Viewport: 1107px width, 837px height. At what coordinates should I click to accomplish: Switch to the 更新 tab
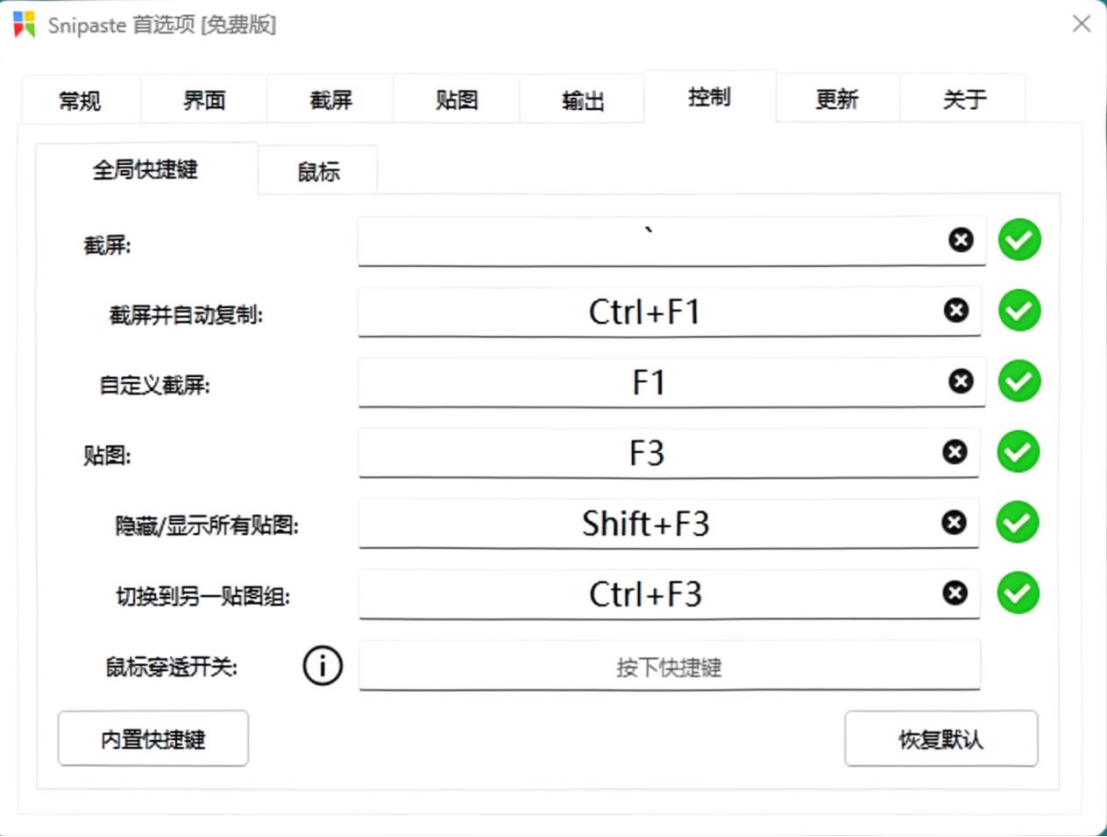pyautogui.click(x=837, y=97)
